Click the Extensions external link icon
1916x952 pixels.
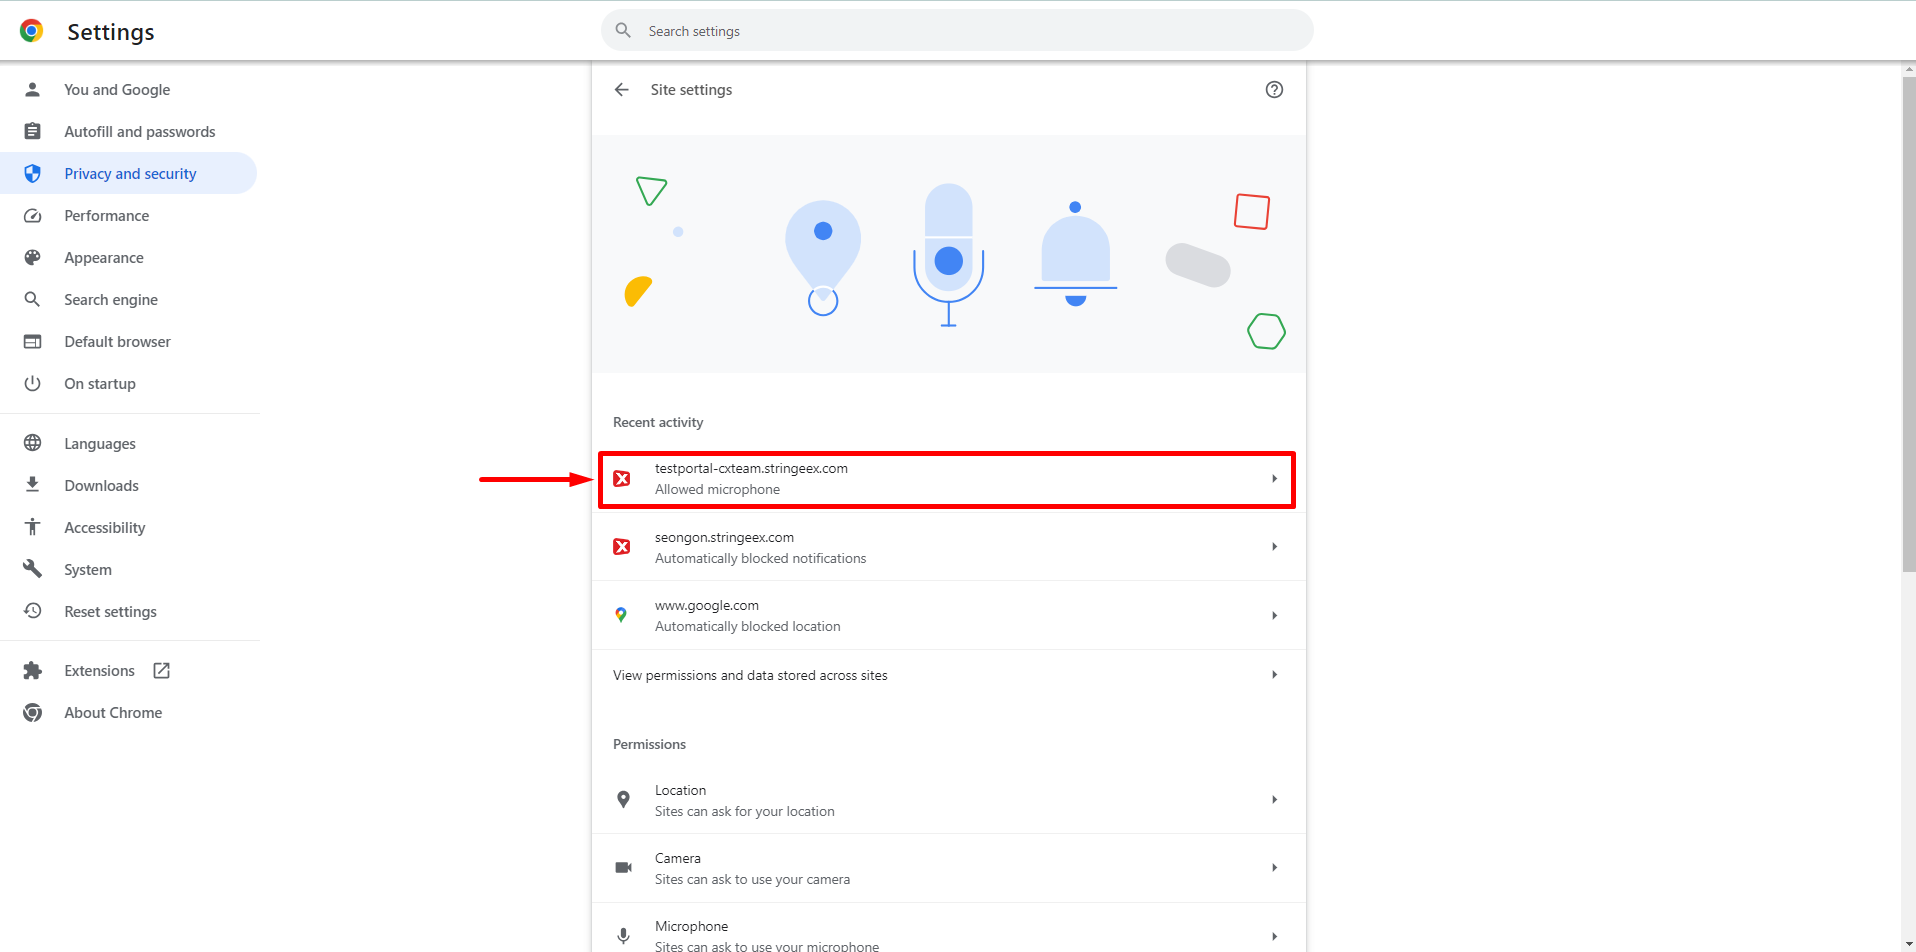tap(161, 671)
